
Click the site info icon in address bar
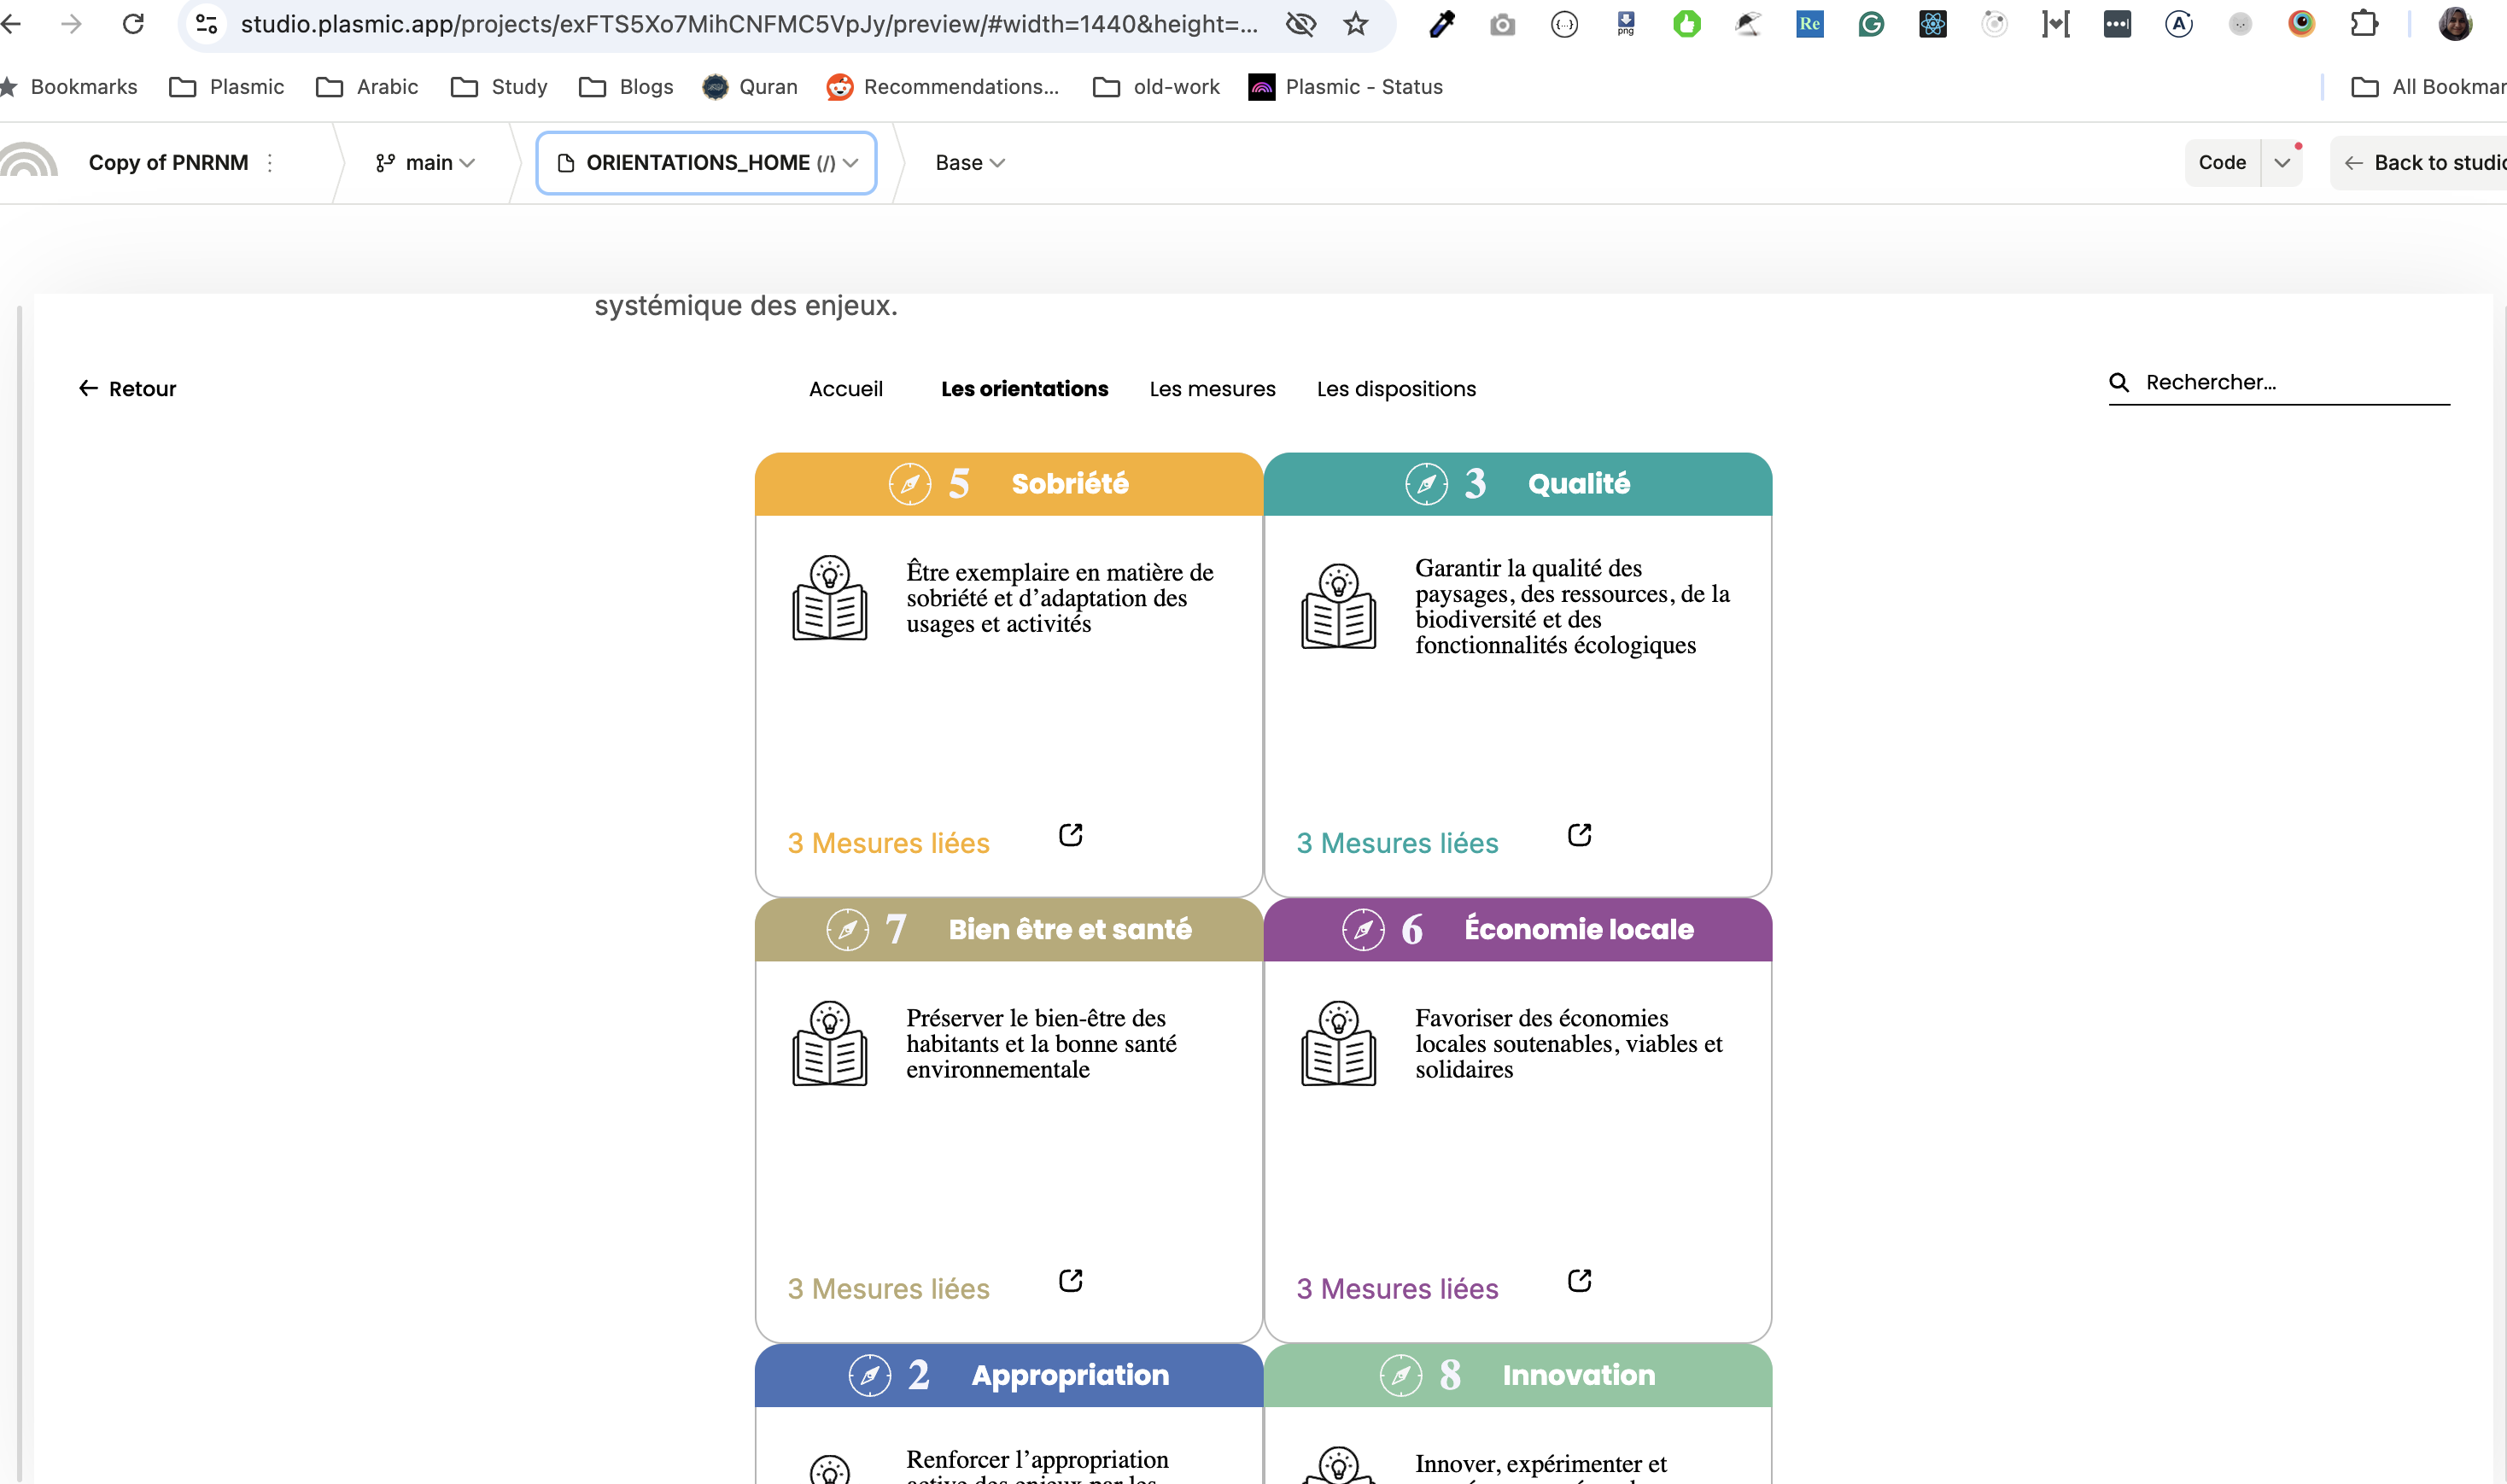pyautogui.click(x=206, y=23)
